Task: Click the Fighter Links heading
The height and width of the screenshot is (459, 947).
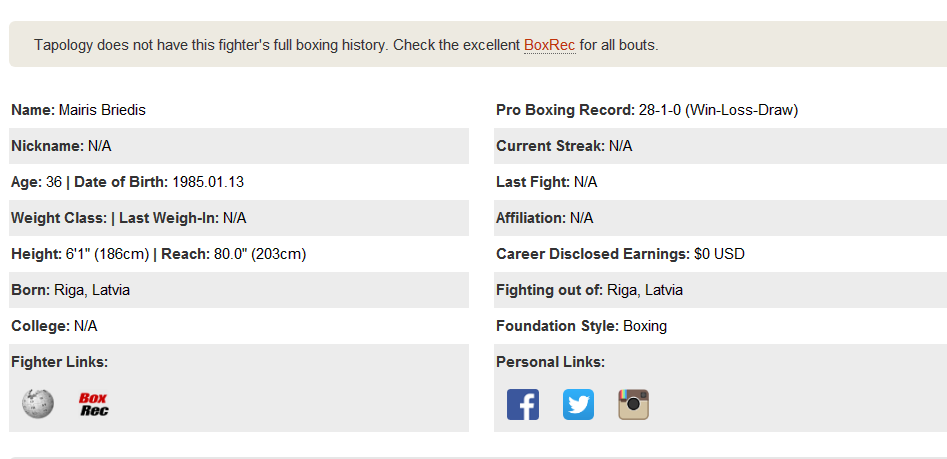Action: 59,362
